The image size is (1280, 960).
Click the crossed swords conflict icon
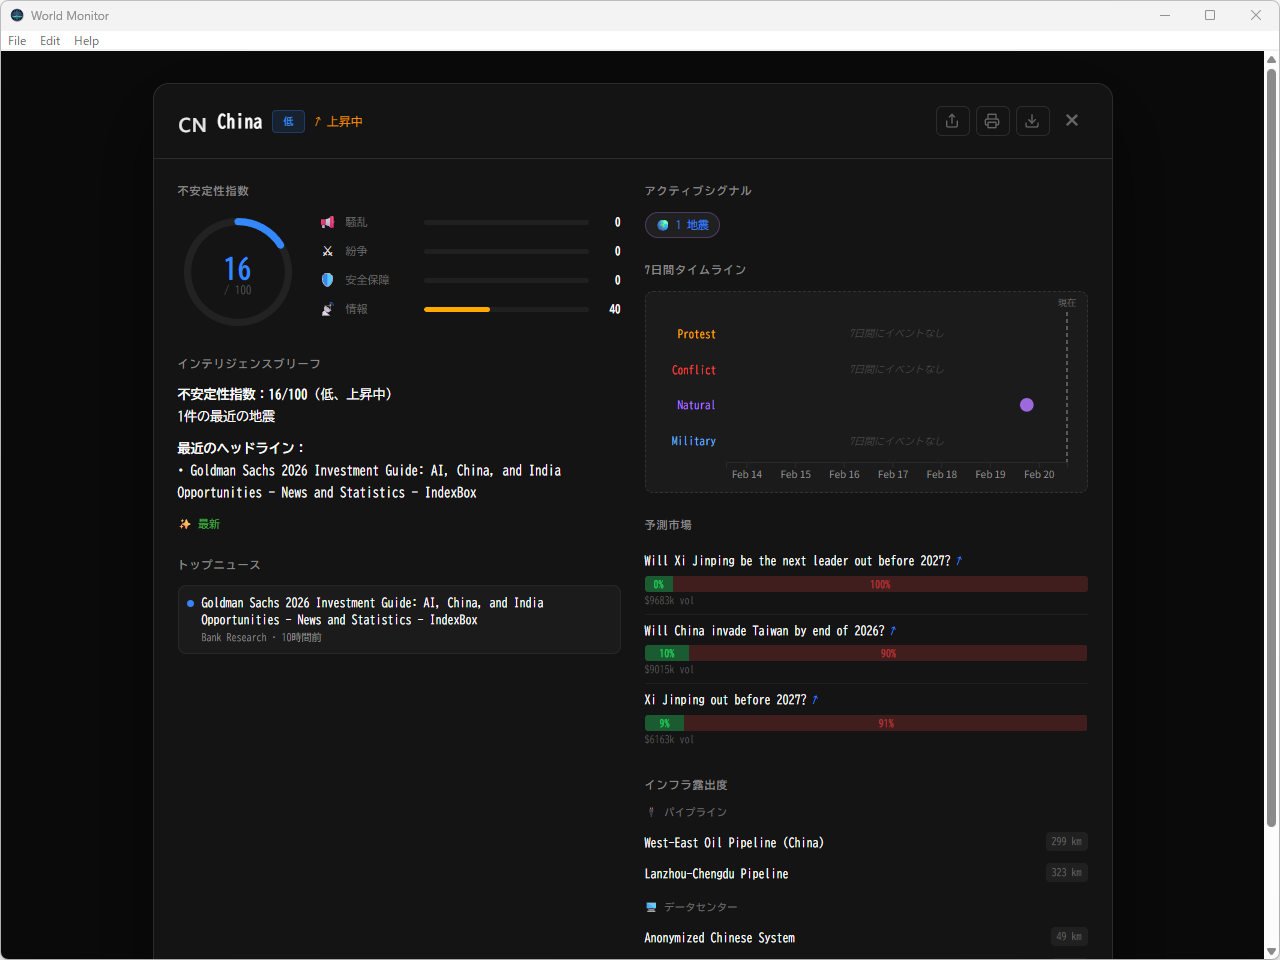327,251
